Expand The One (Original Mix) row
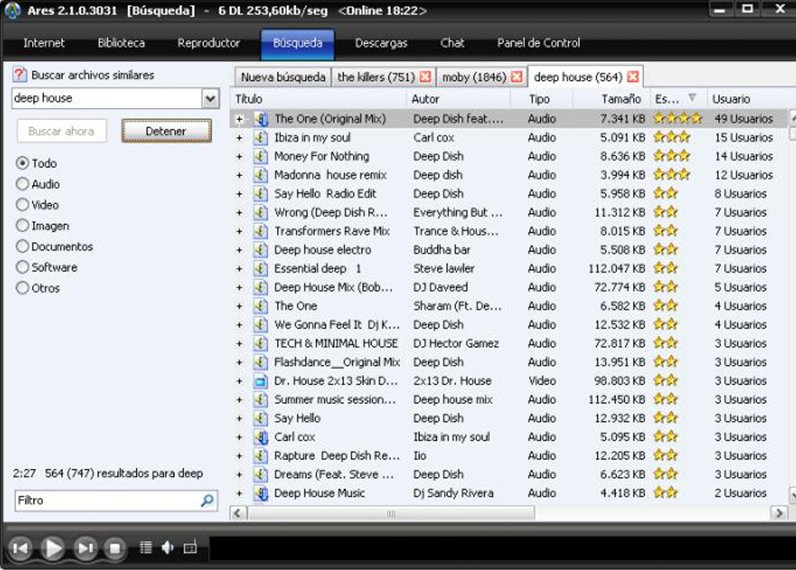Viewport: 796px width, 570px height. (x=239, y=119)
